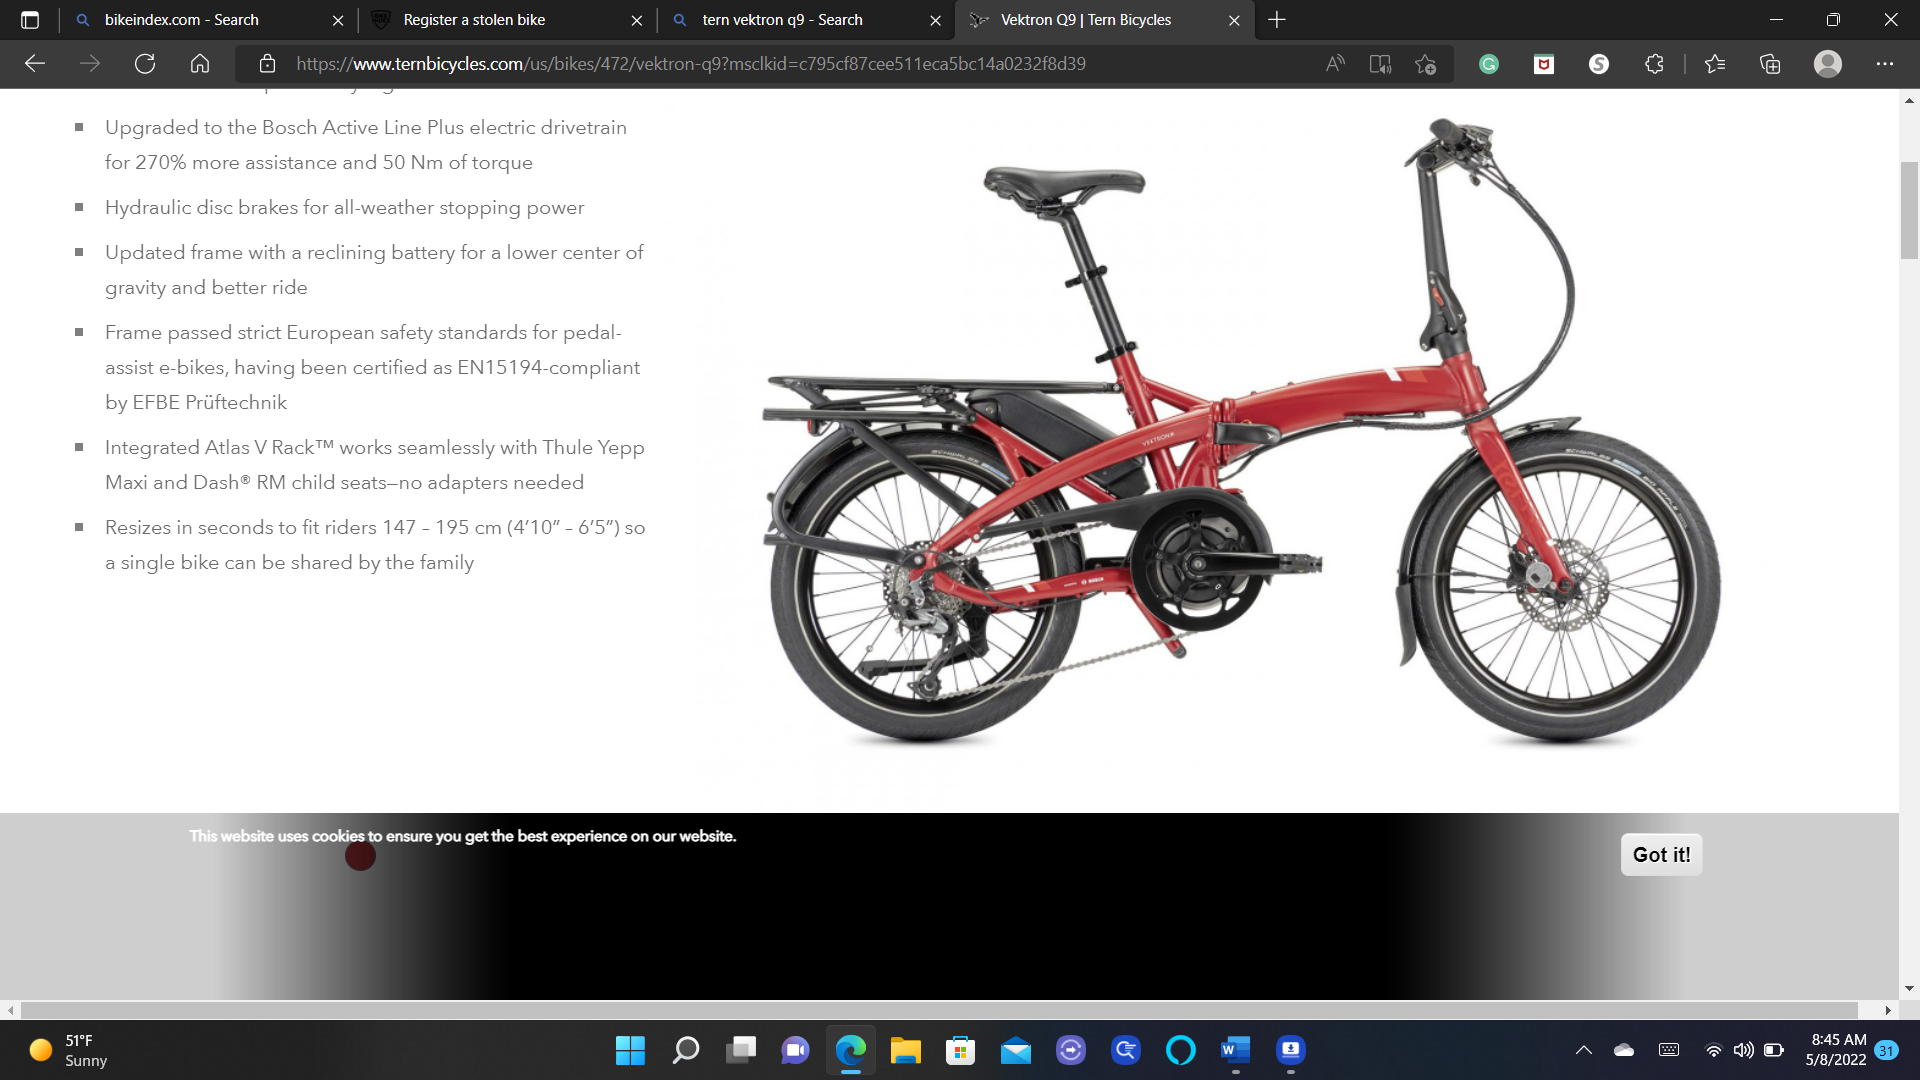Open the Skype extension icon

click(x=1599, y=63)
